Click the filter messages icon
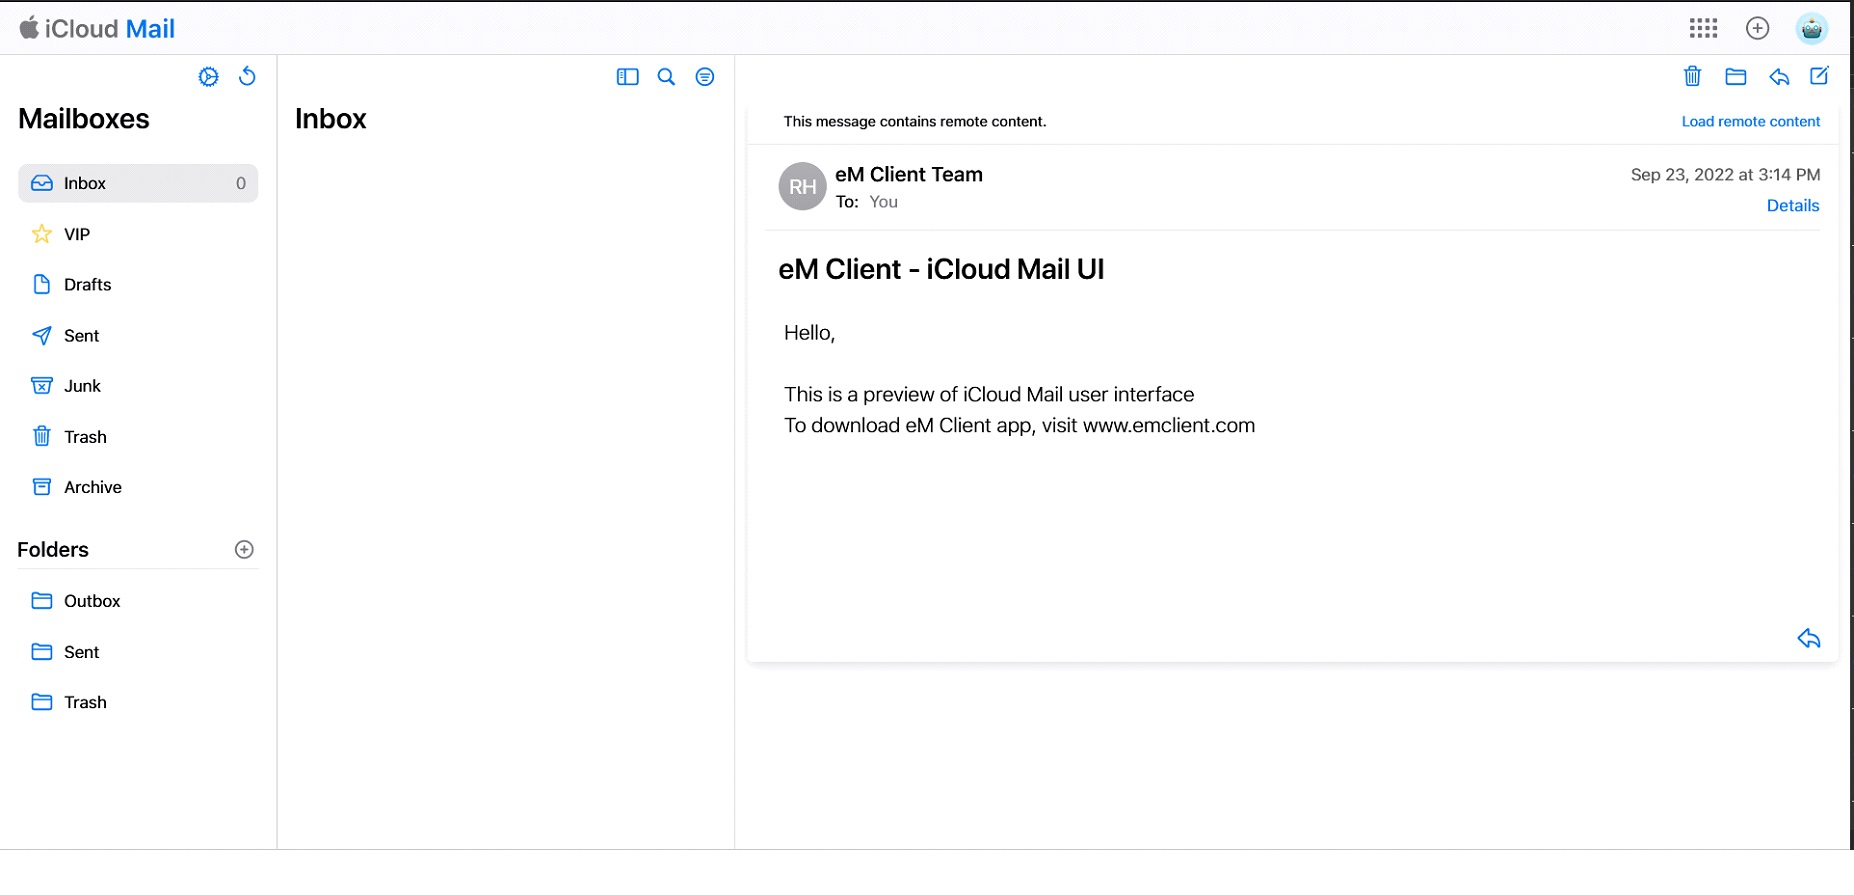1854x895 pixels. click(x=705, y=77)
